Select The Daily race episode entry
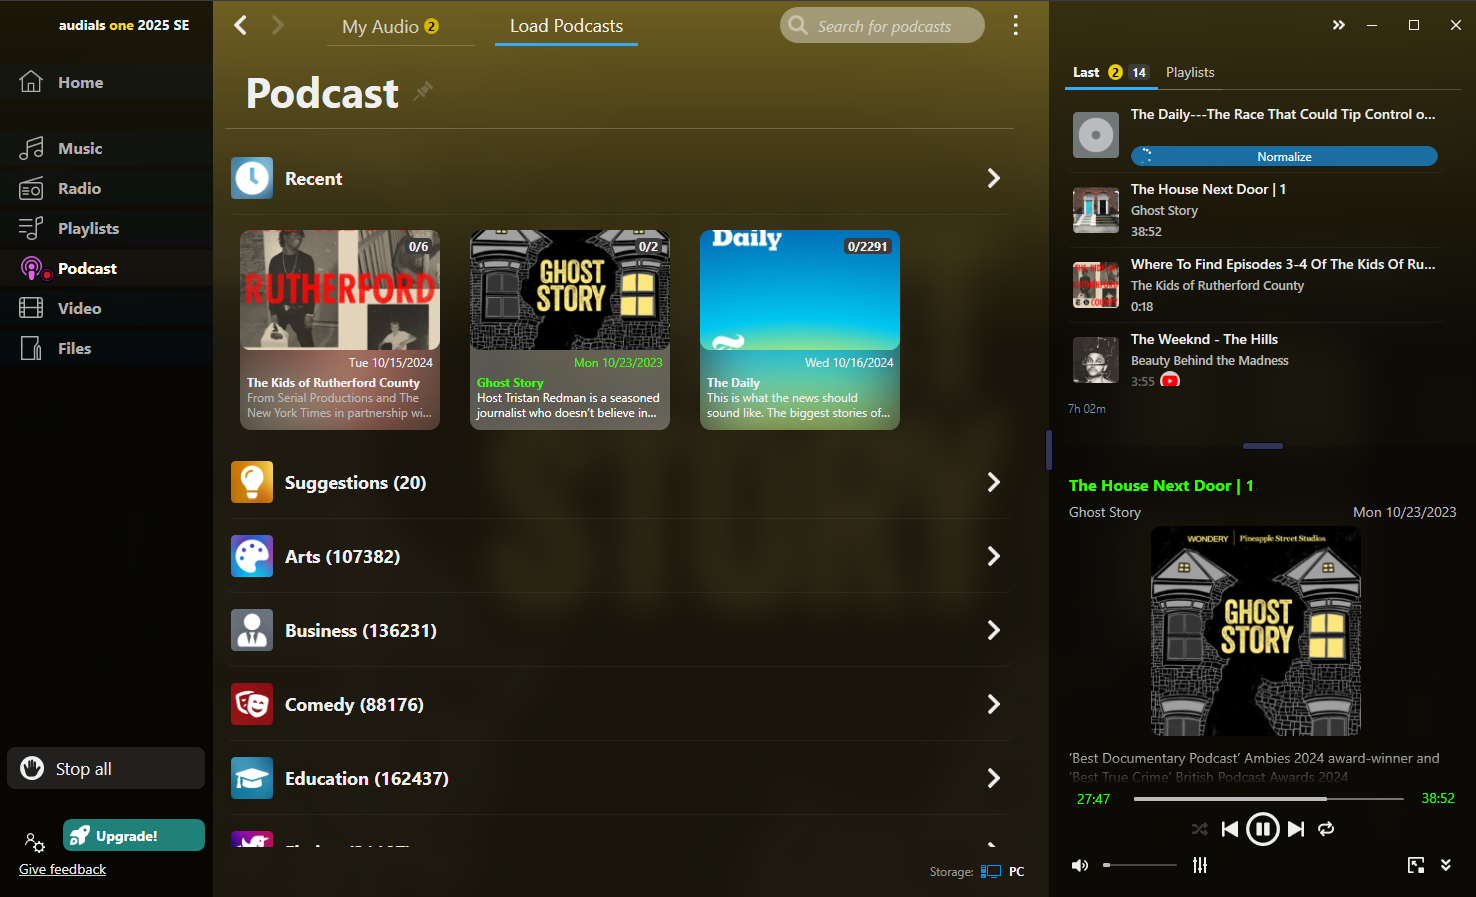Viewport: 1476px width, 897px height. tap(1255, 135)
